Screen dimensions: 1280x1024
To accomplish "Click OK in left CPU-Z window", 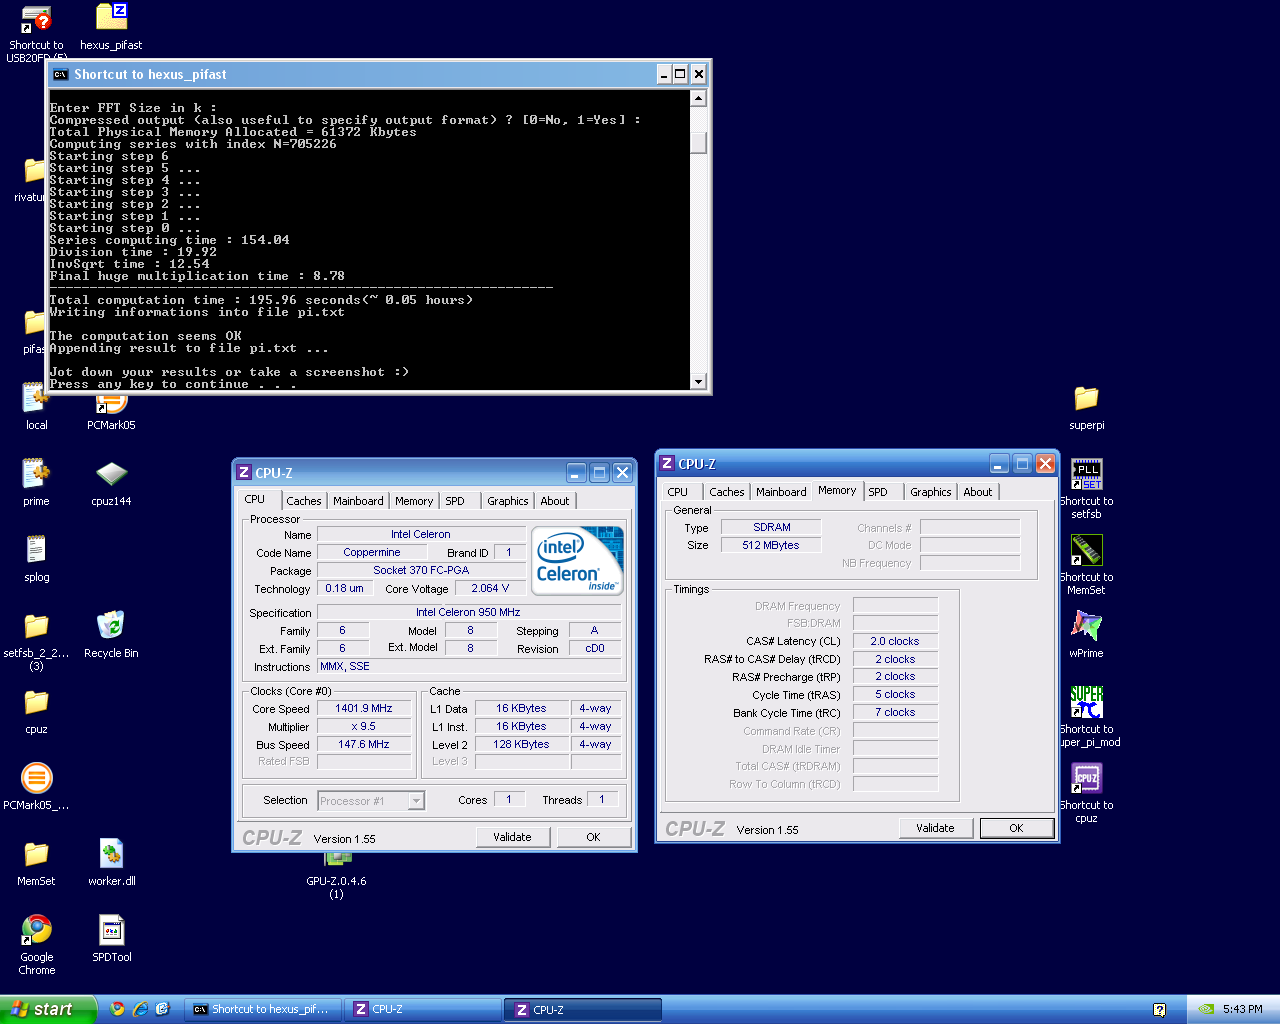I will click(x=593, y=837).
